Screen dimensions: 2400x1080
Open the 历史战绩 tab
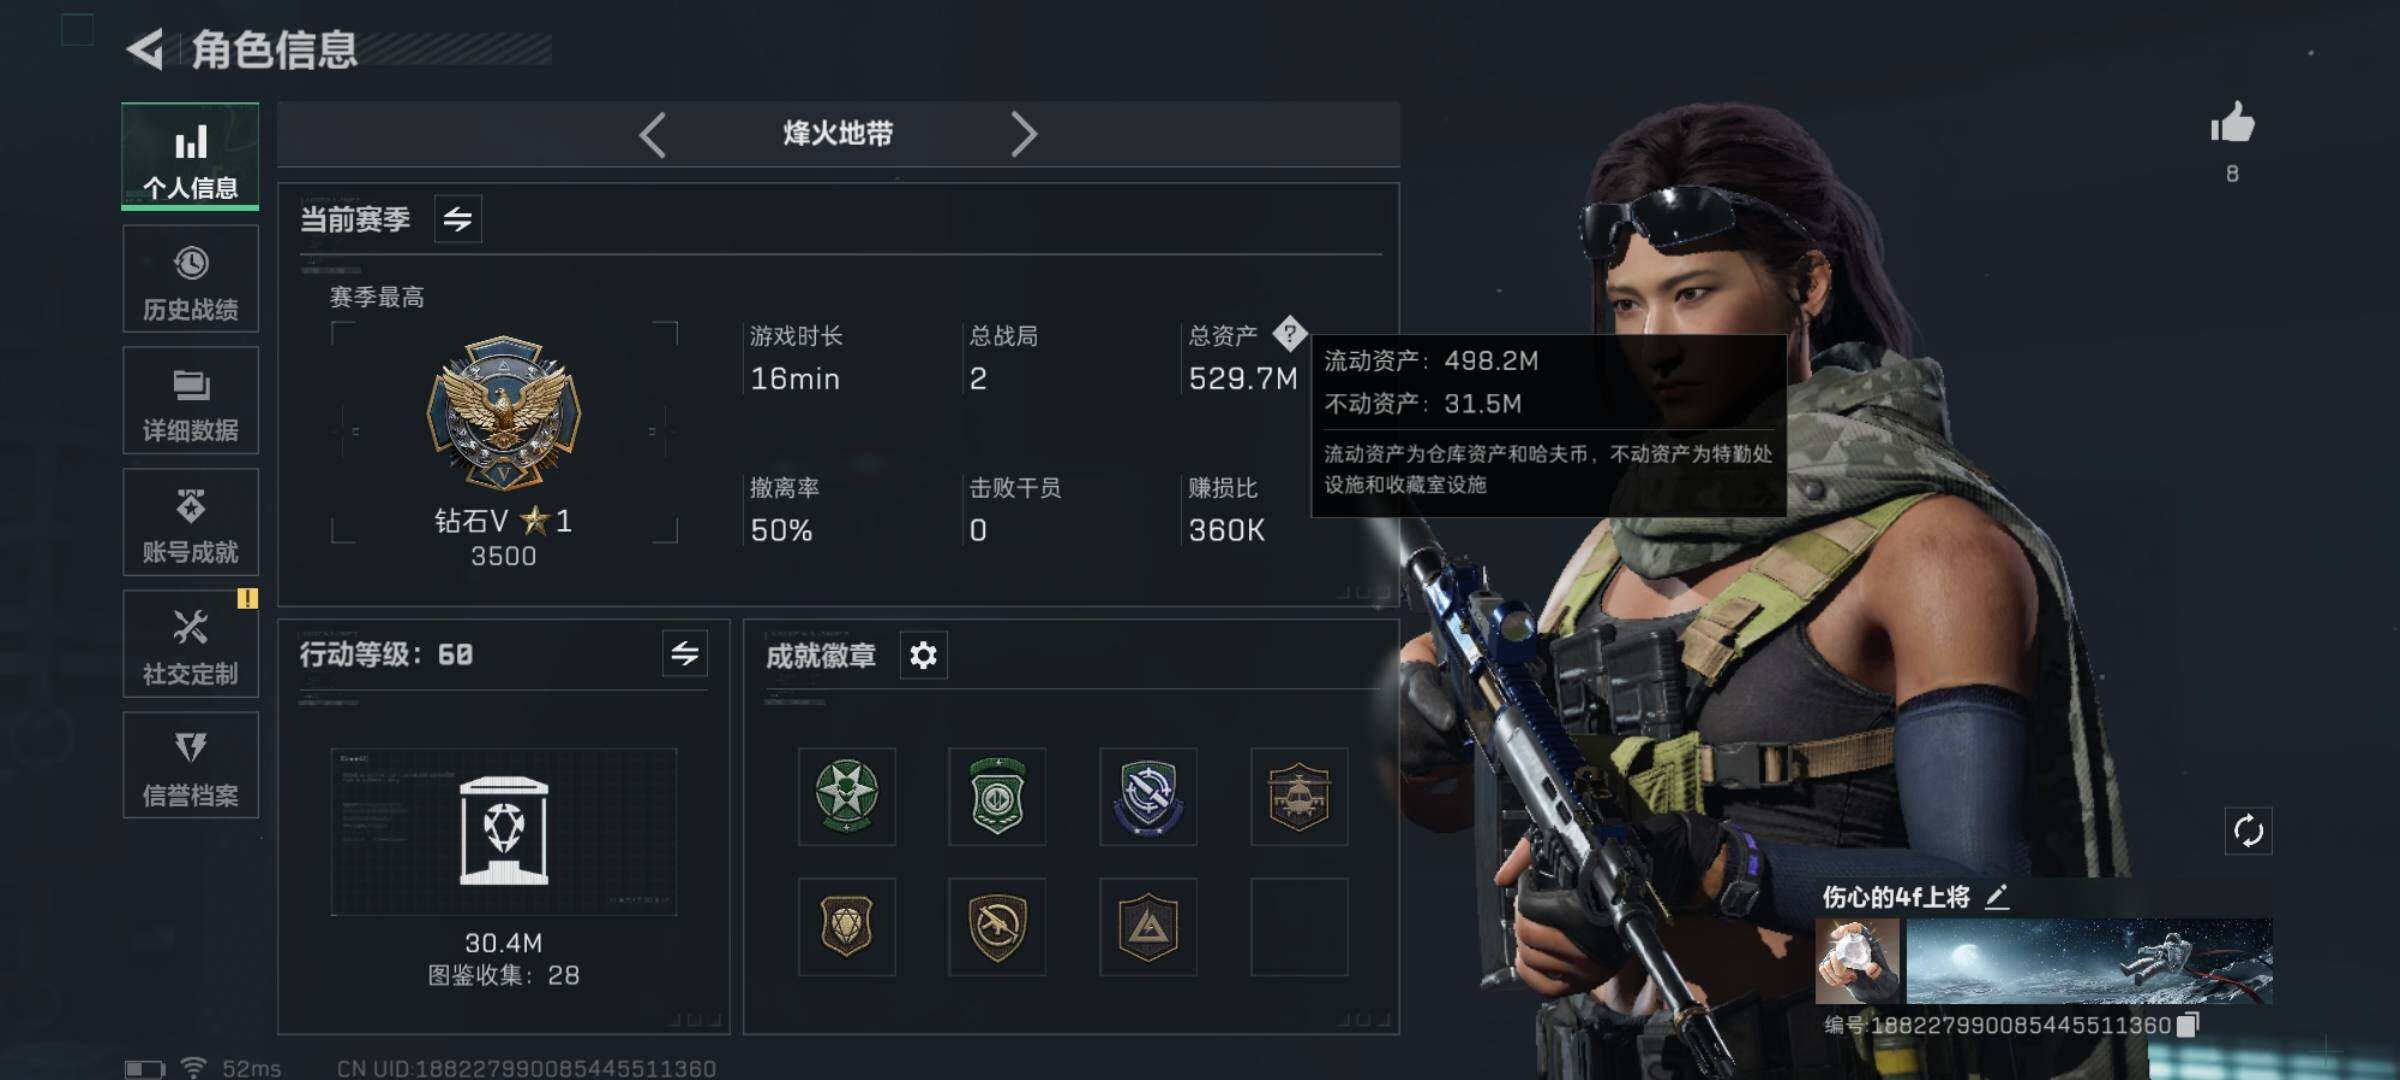(x=191, y=279)
